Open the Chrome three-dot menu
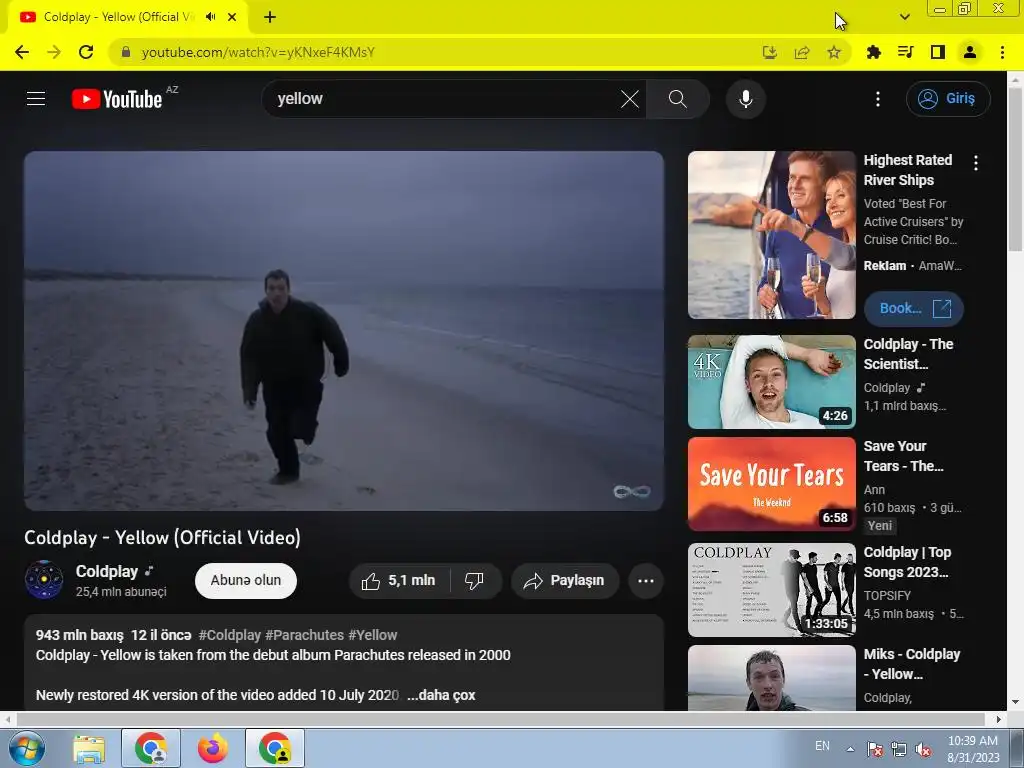Viewport: 1024px width, 768px height. [x=1002, y=52]
